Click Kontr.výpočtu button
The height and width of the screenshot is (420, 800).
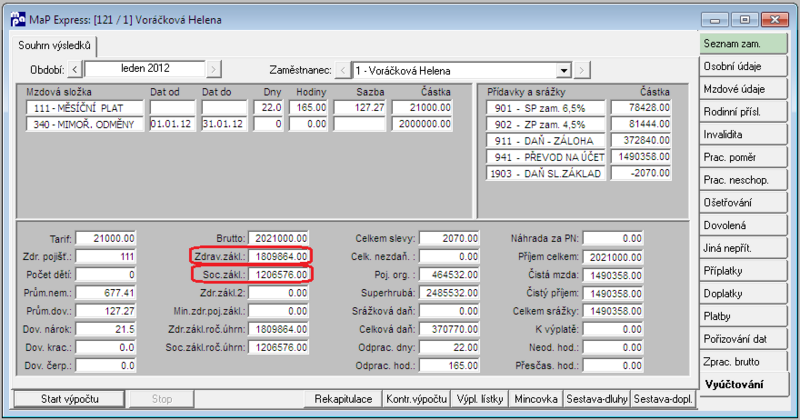416,399
